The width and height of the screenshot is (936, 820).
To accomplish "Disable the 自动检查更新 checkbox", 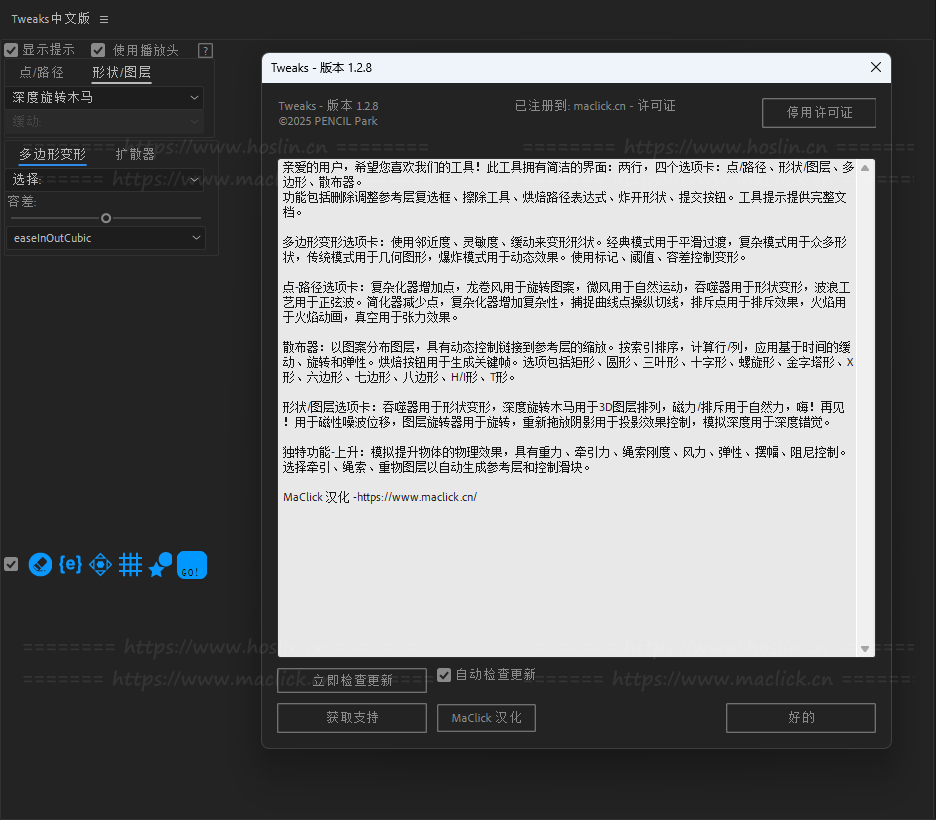I will pos(444,675).
